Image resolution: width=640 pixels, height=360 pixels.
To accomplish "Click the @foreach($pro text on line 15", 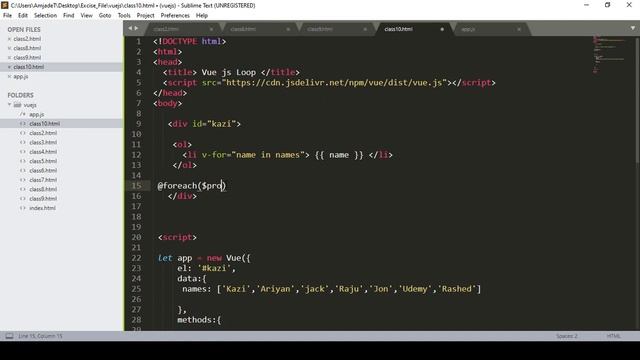I will point(191,186).
